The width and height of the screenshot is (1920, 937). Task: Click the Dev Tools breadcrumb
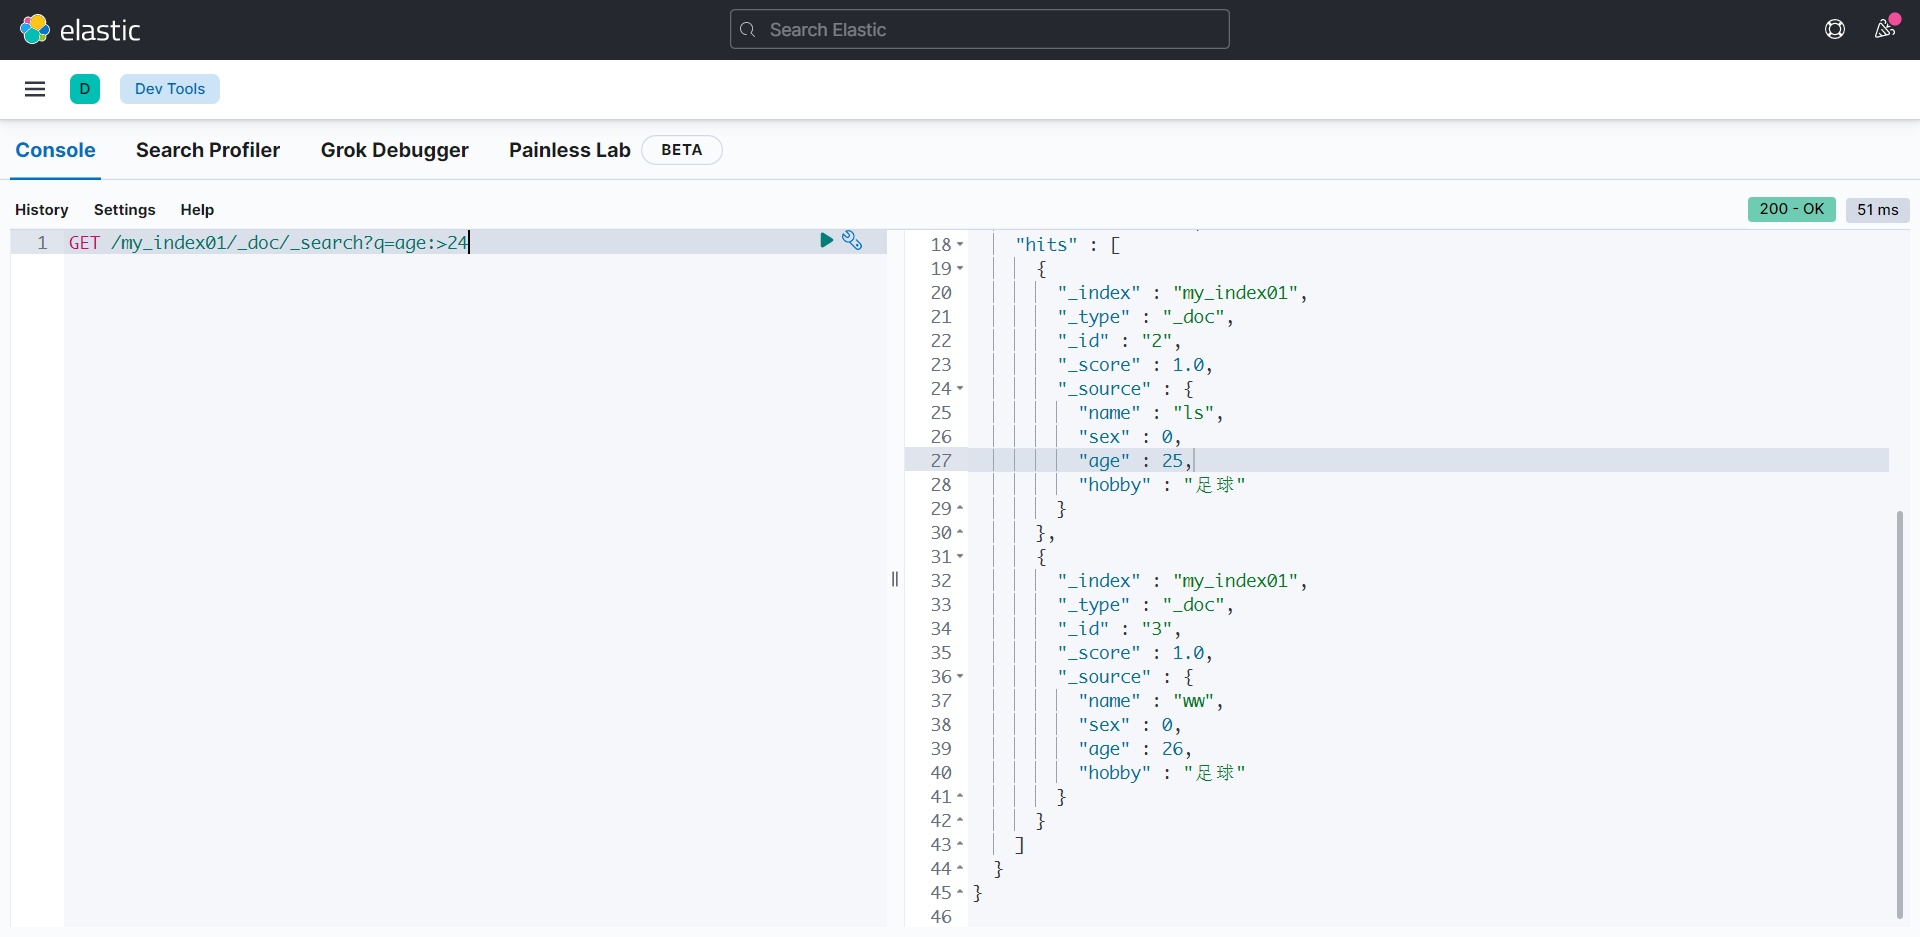coord(170,89)
